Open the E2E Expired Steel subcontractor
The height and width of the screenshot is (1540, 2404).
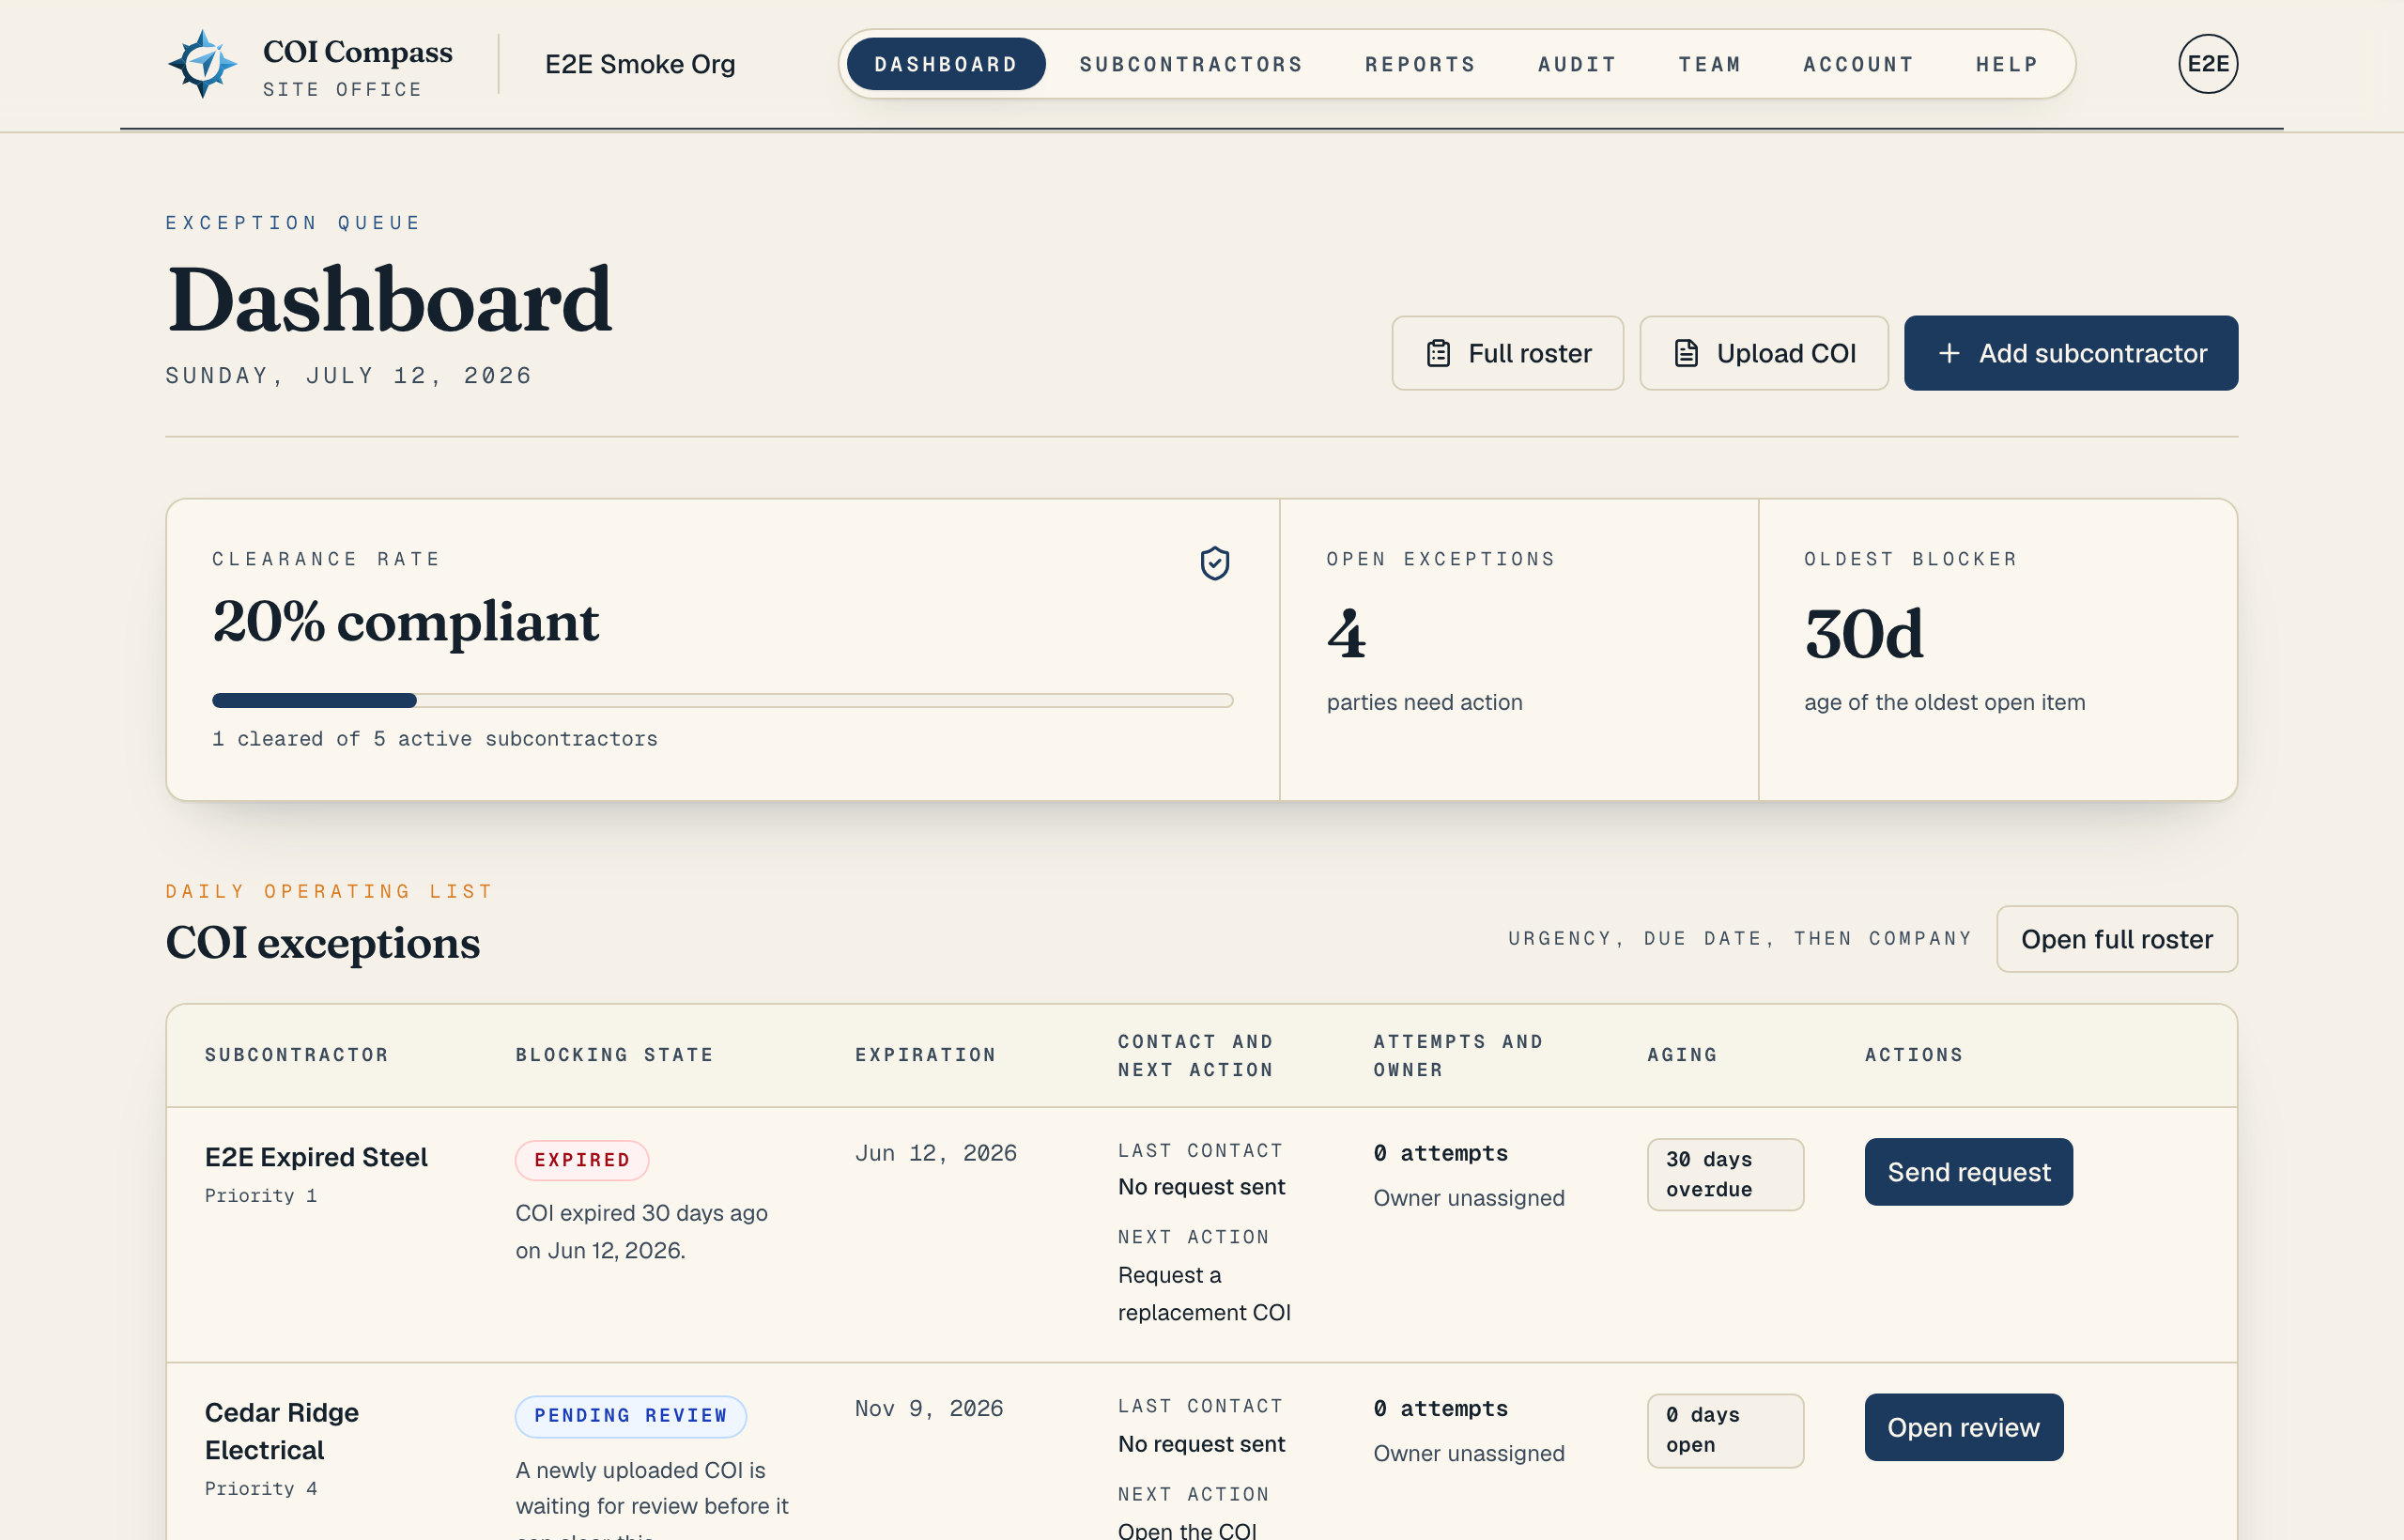click(316, 1157)
